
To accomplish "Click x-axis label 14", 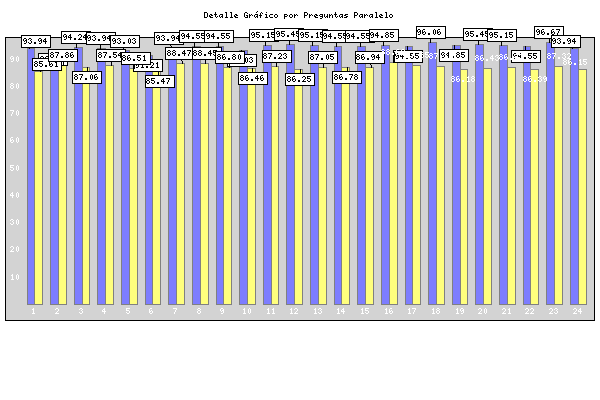I will coord(341,311).
